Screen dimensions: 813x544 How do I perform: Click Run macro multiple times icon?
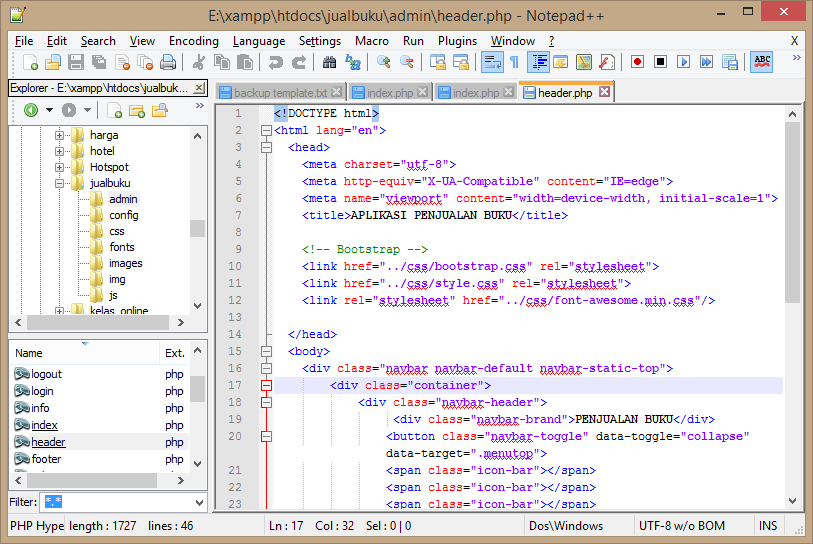point(706,62)
